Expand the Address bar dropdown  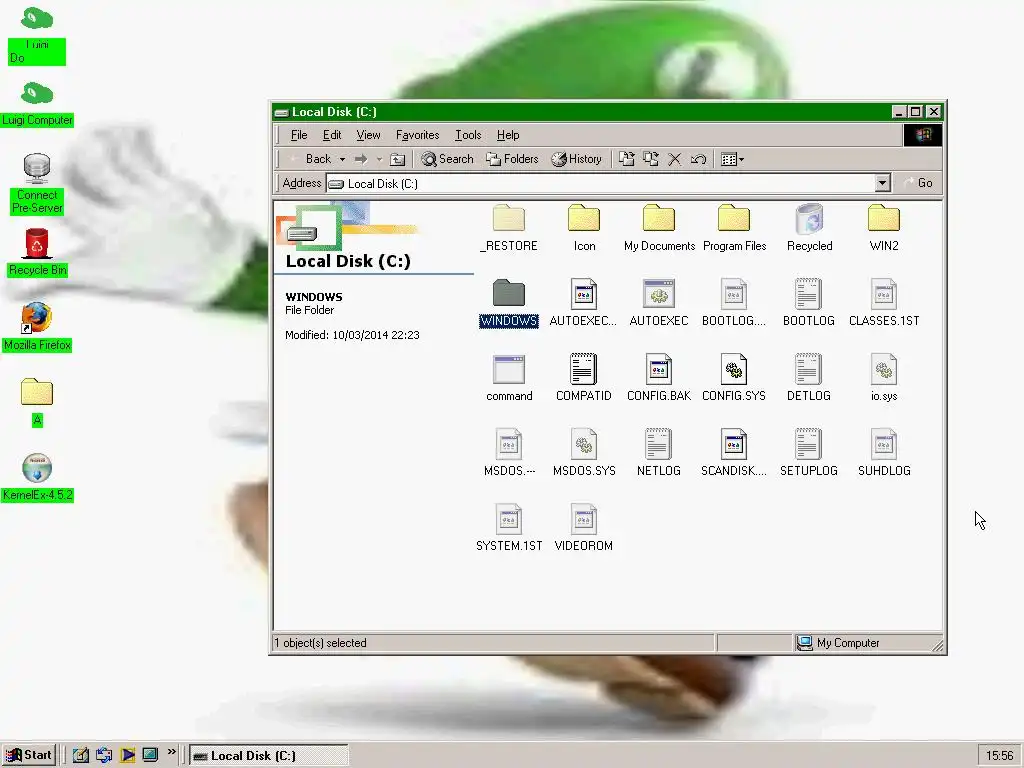(882, 183)
